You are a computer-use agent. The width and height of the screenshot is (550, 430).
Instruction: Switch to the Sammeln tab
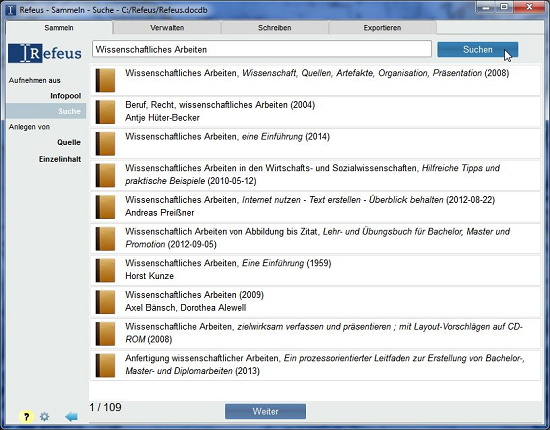59,28
